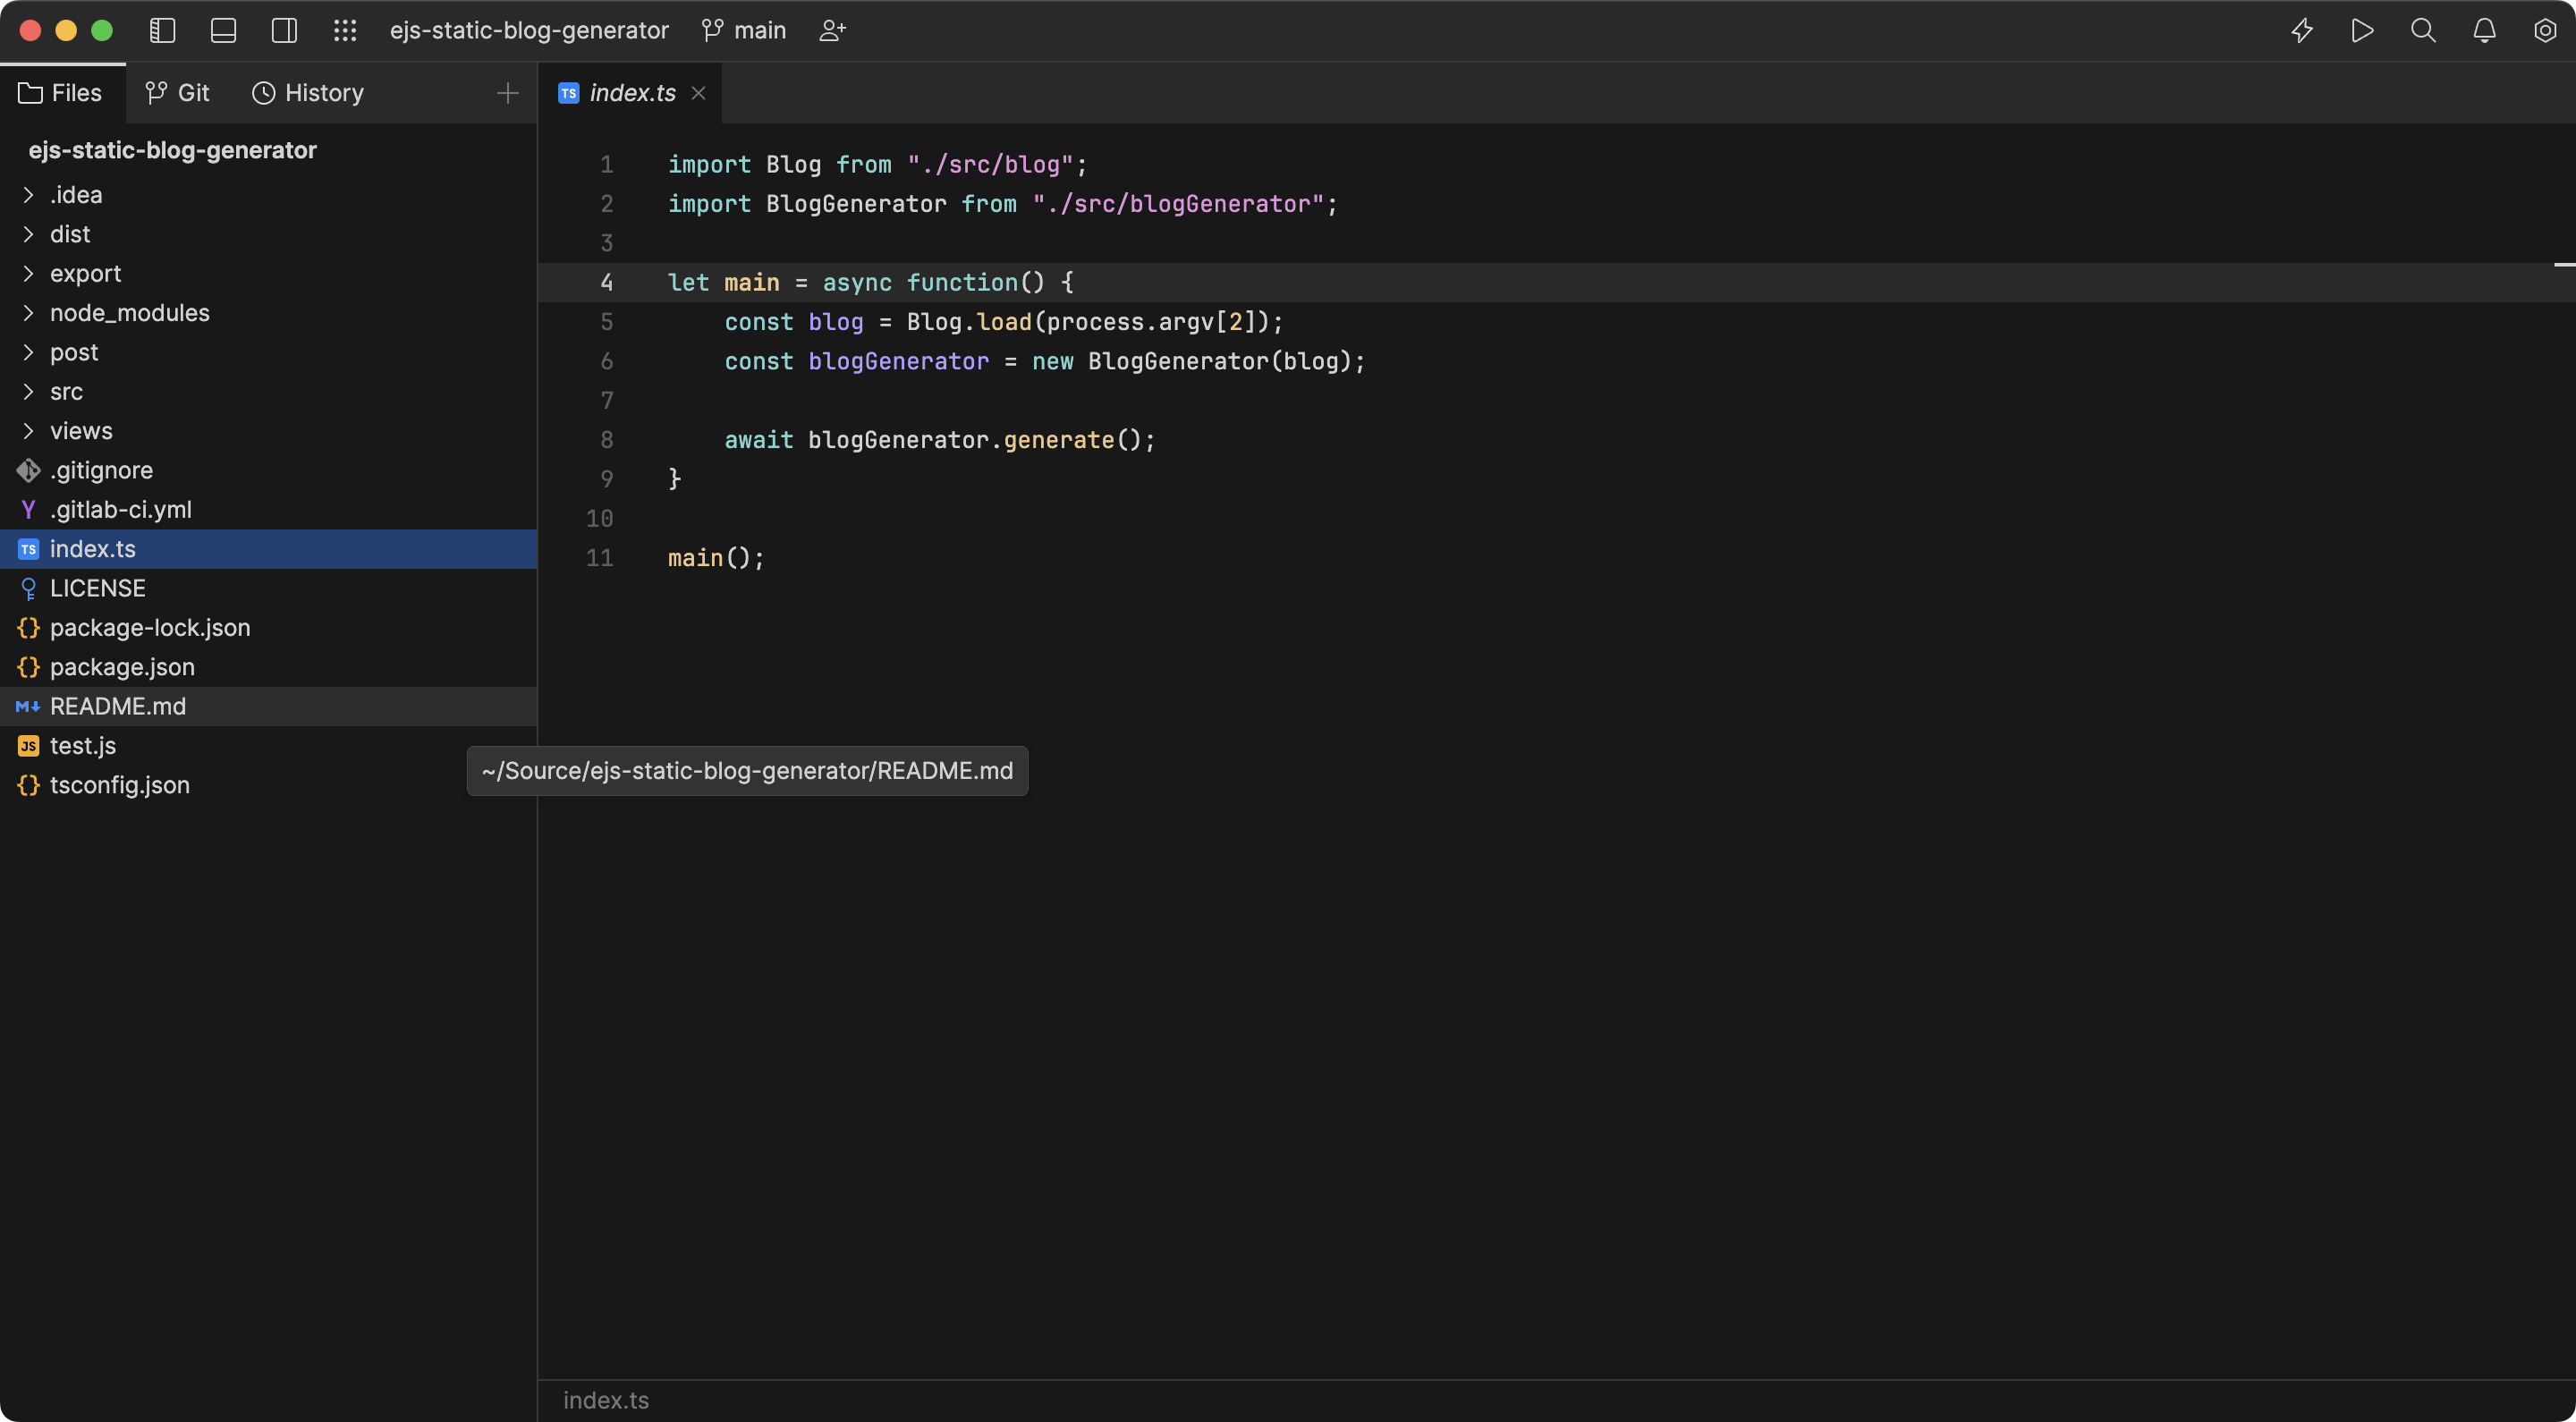The width and height of the screenshot is (2576, 1422).
Task: Click the add collaborator person icon
Action: tap(832, 31)
